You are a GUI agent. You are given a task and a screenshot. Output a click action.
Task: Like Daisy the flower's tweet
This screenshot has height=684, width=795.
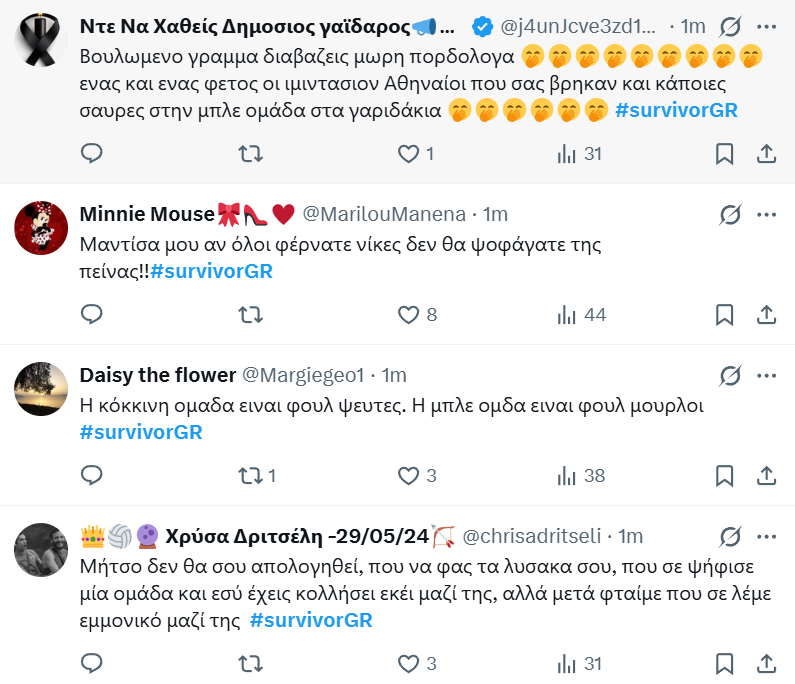(x=408, y=475)
